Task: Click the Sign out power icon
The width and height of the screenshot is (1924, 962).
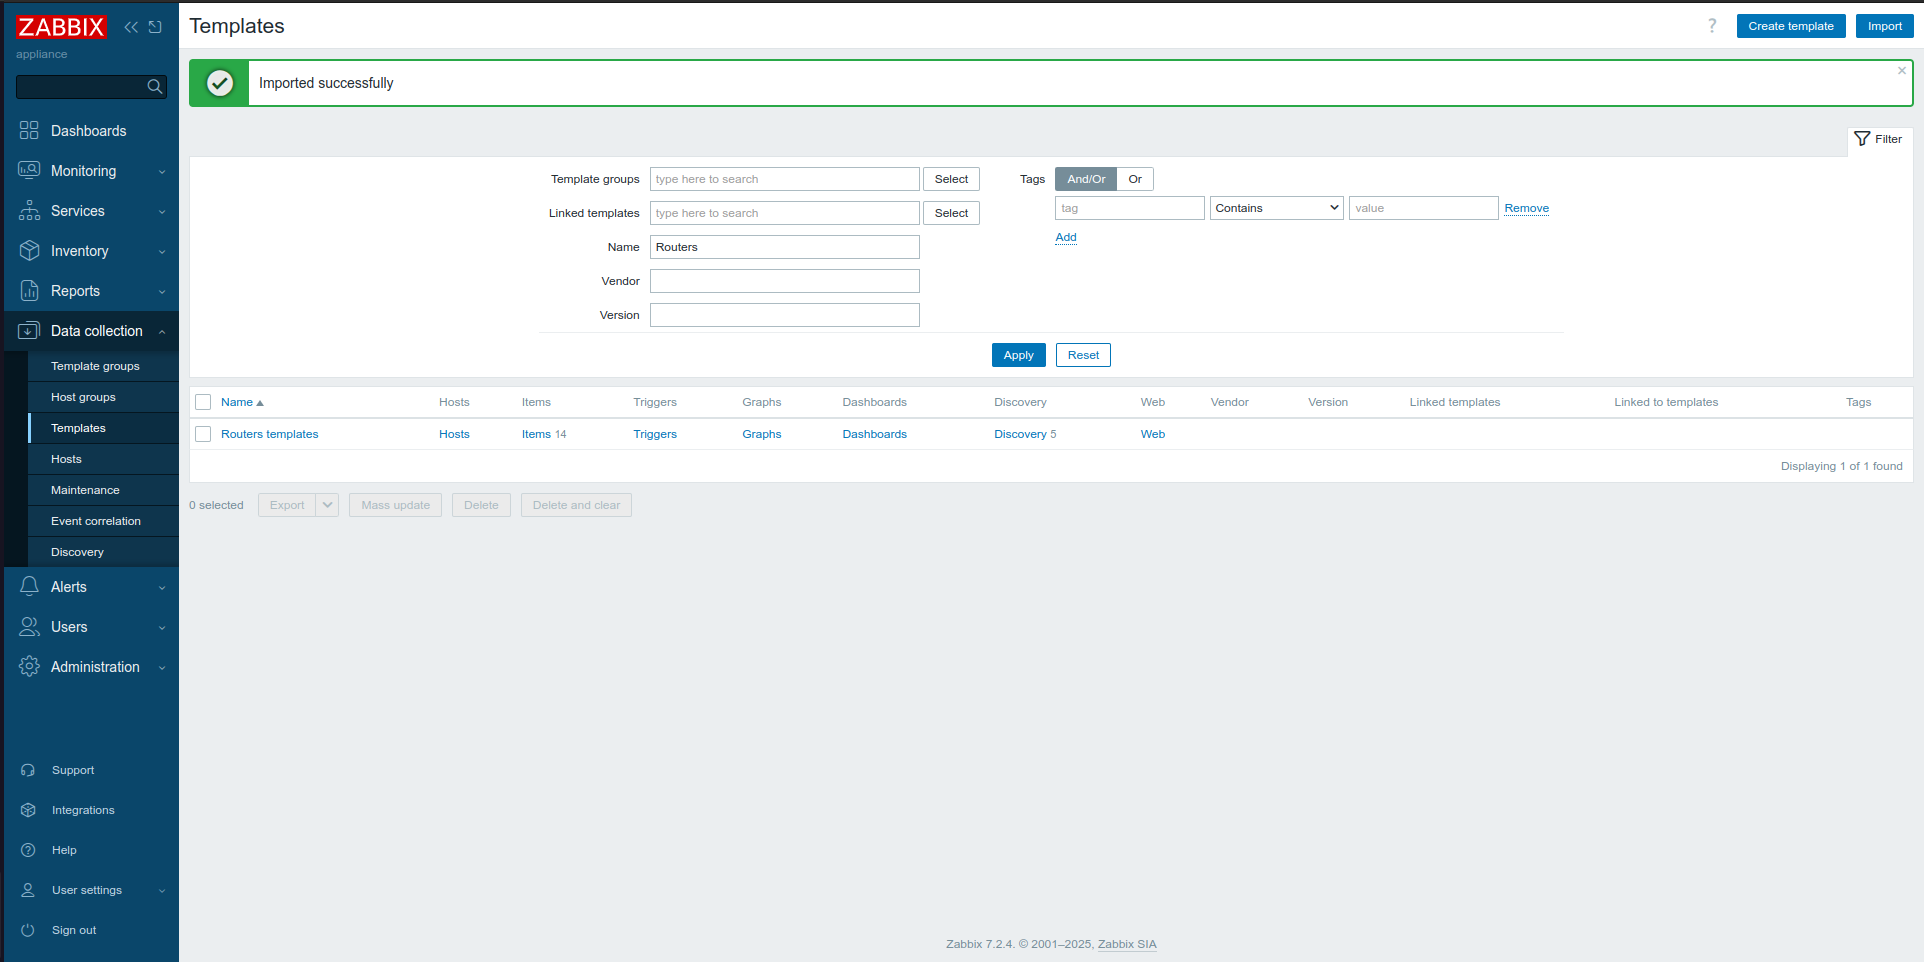Action: (29, 930)
